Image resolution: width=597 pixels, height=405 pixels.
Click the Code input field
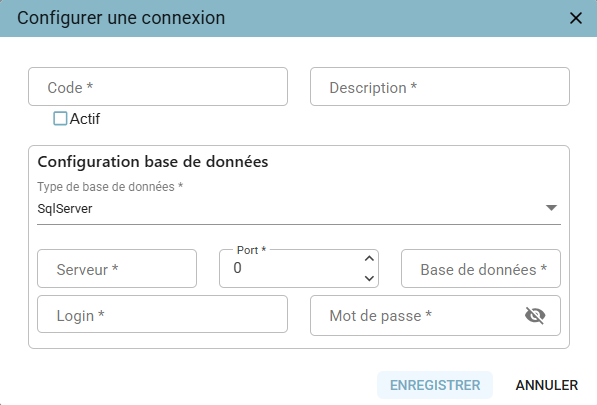point(158,87)
